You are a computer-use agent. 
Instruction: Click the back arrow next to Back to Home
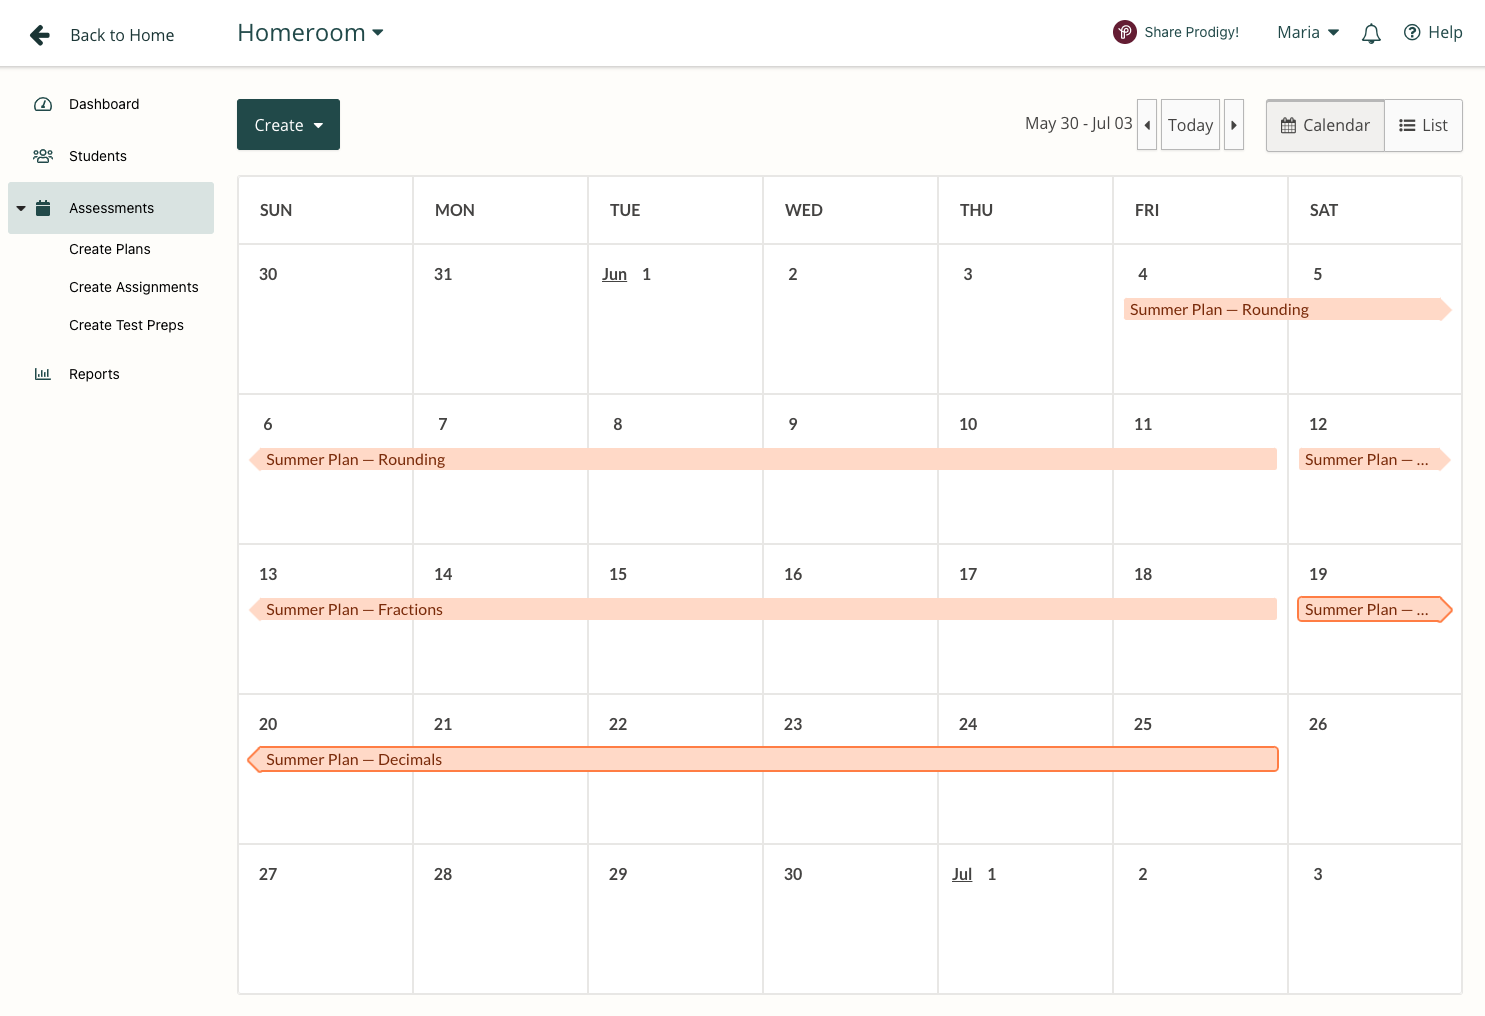pyautogui.click(x=39, y=34)
